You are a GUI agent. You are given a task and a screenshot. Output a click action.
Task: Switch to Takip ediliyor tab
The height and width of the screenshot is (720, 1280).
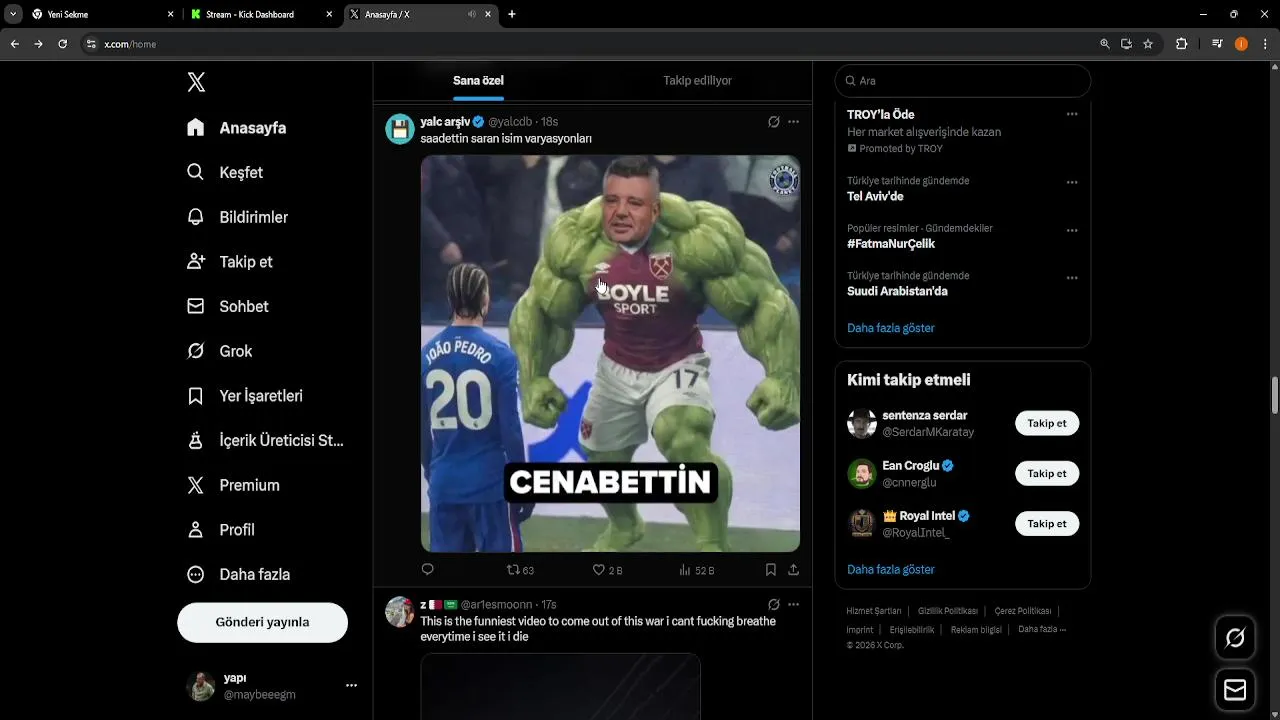(697, 81)
